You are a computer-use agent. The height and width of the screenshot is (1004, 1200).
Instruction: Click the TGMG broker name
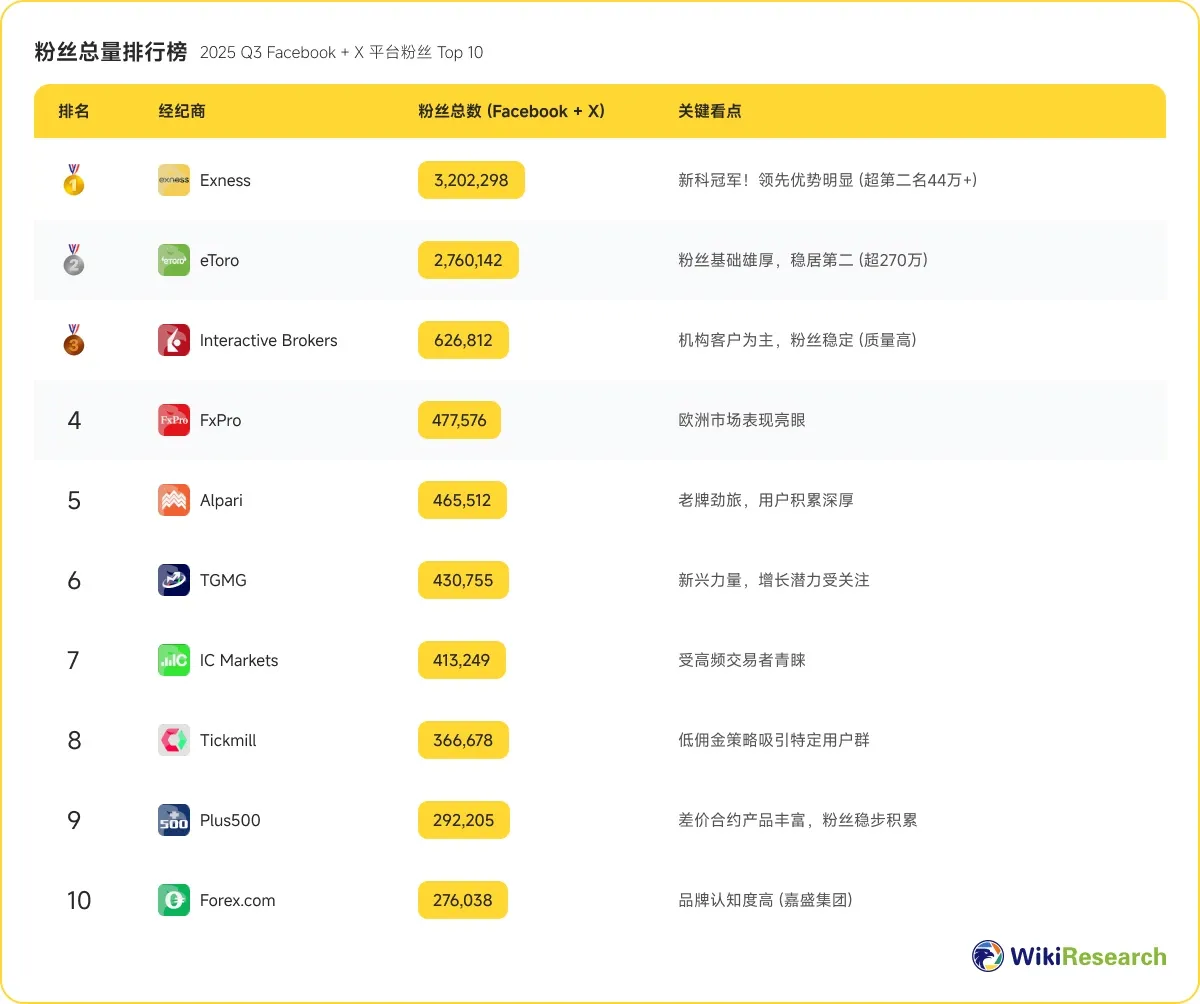(x=223, y=580)
